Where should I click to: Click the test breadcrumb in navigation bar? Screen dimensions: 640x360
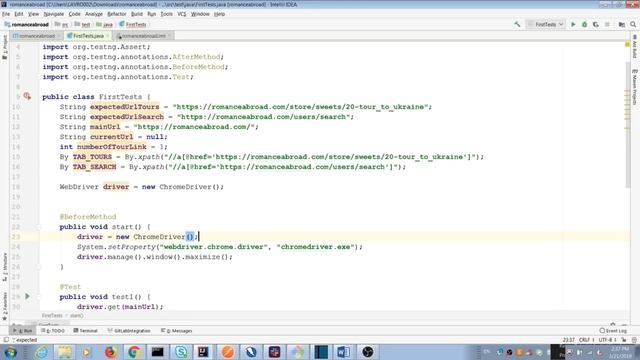82,24
